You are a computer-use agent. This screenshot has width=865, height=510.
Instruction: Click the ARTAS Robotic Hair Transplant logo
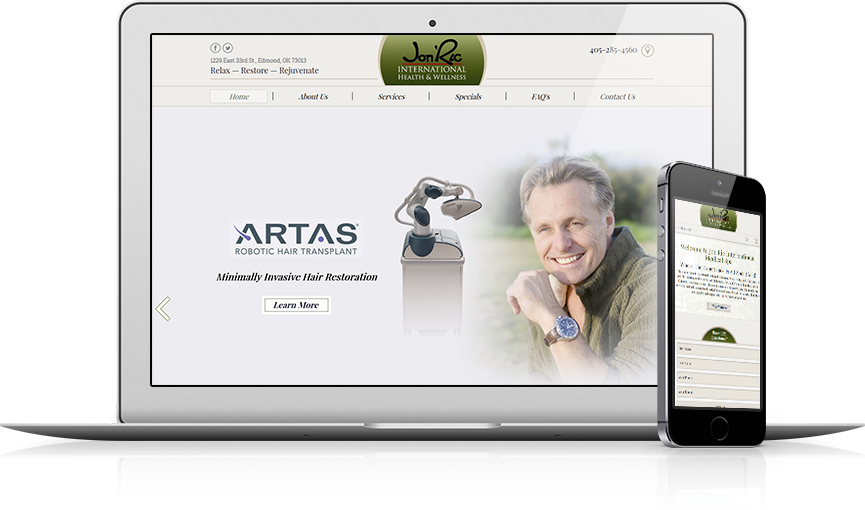[296, 238]
